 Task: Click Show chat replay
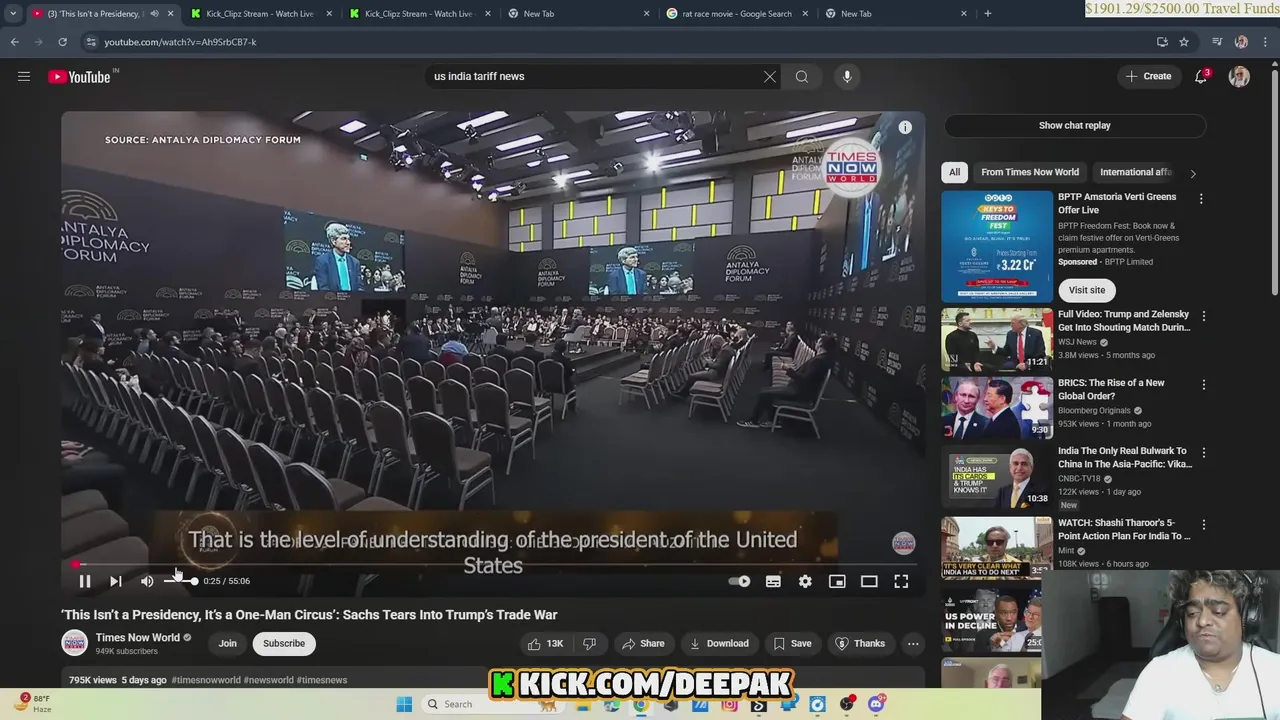coord(1075,125)
